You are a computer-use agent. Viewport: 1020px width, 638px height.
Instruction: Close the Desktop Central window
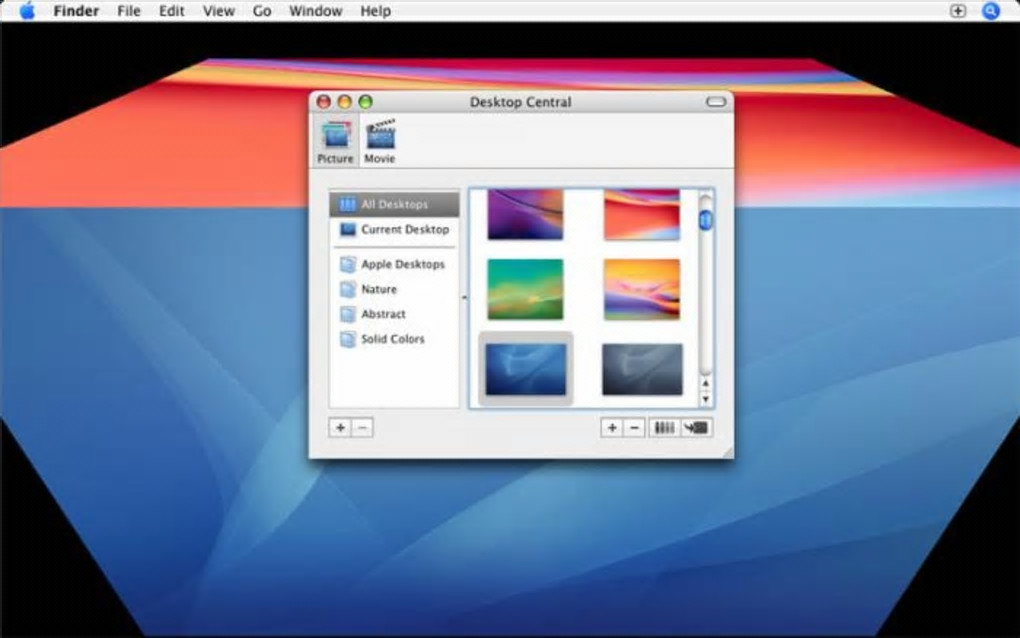tap(323, 101)
